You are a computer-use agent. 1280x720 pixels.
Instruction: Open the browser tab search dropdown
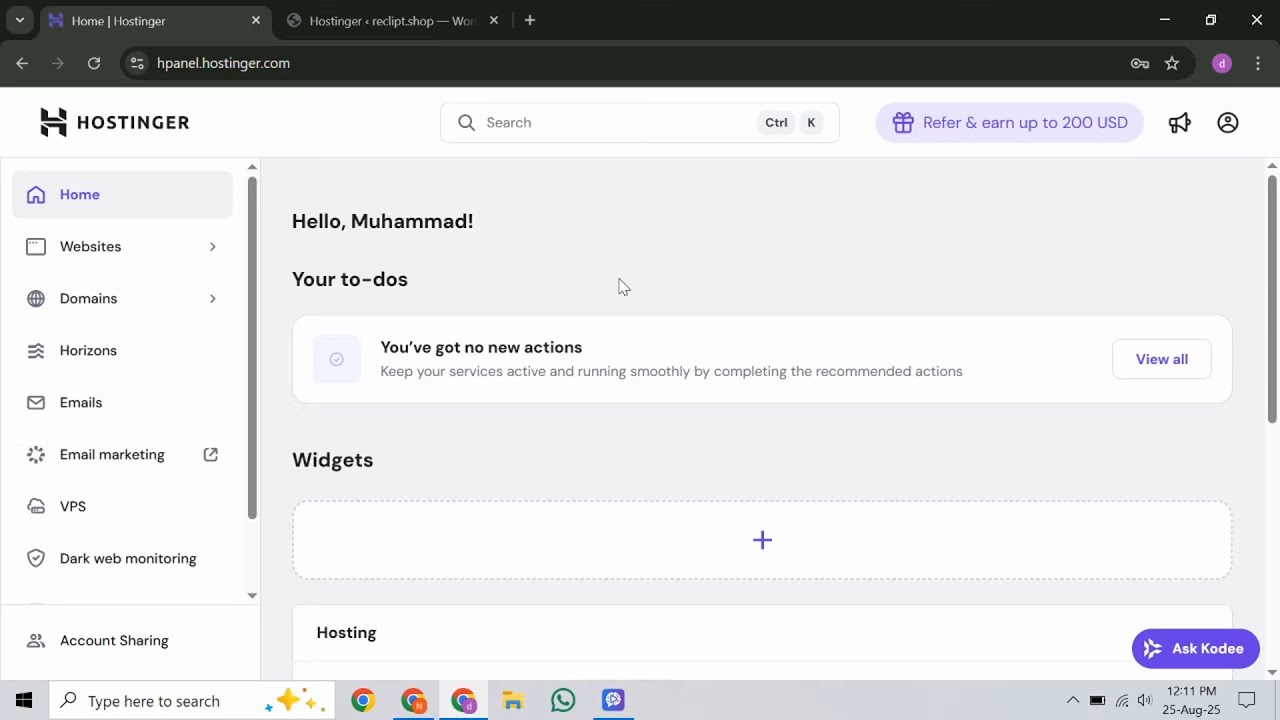point(19,20)
